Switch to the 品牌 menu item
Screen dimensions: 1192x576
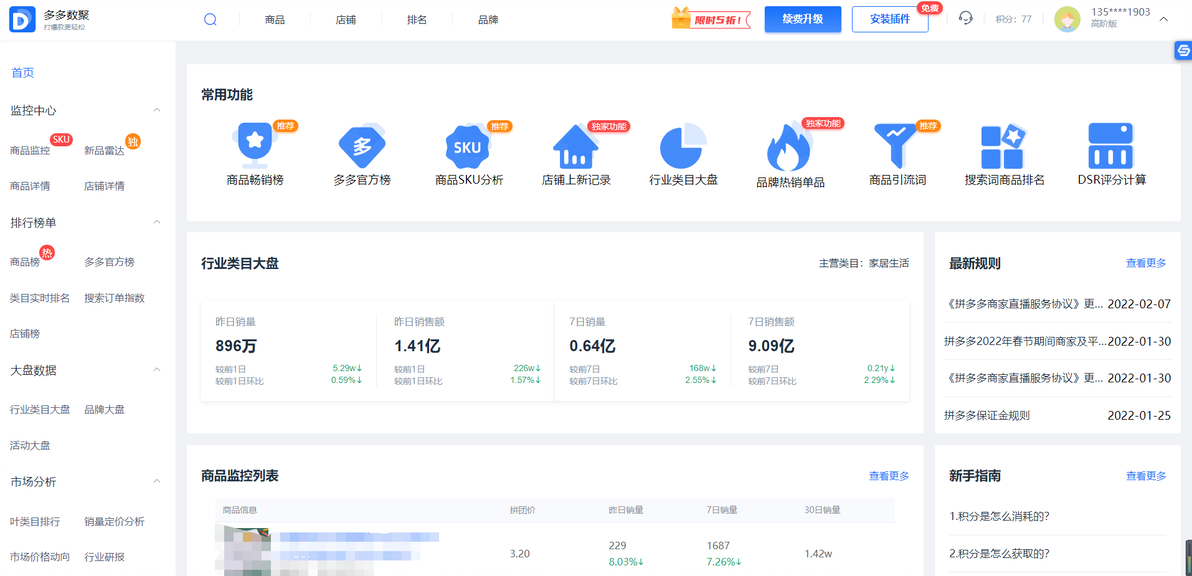click(487, 18)
